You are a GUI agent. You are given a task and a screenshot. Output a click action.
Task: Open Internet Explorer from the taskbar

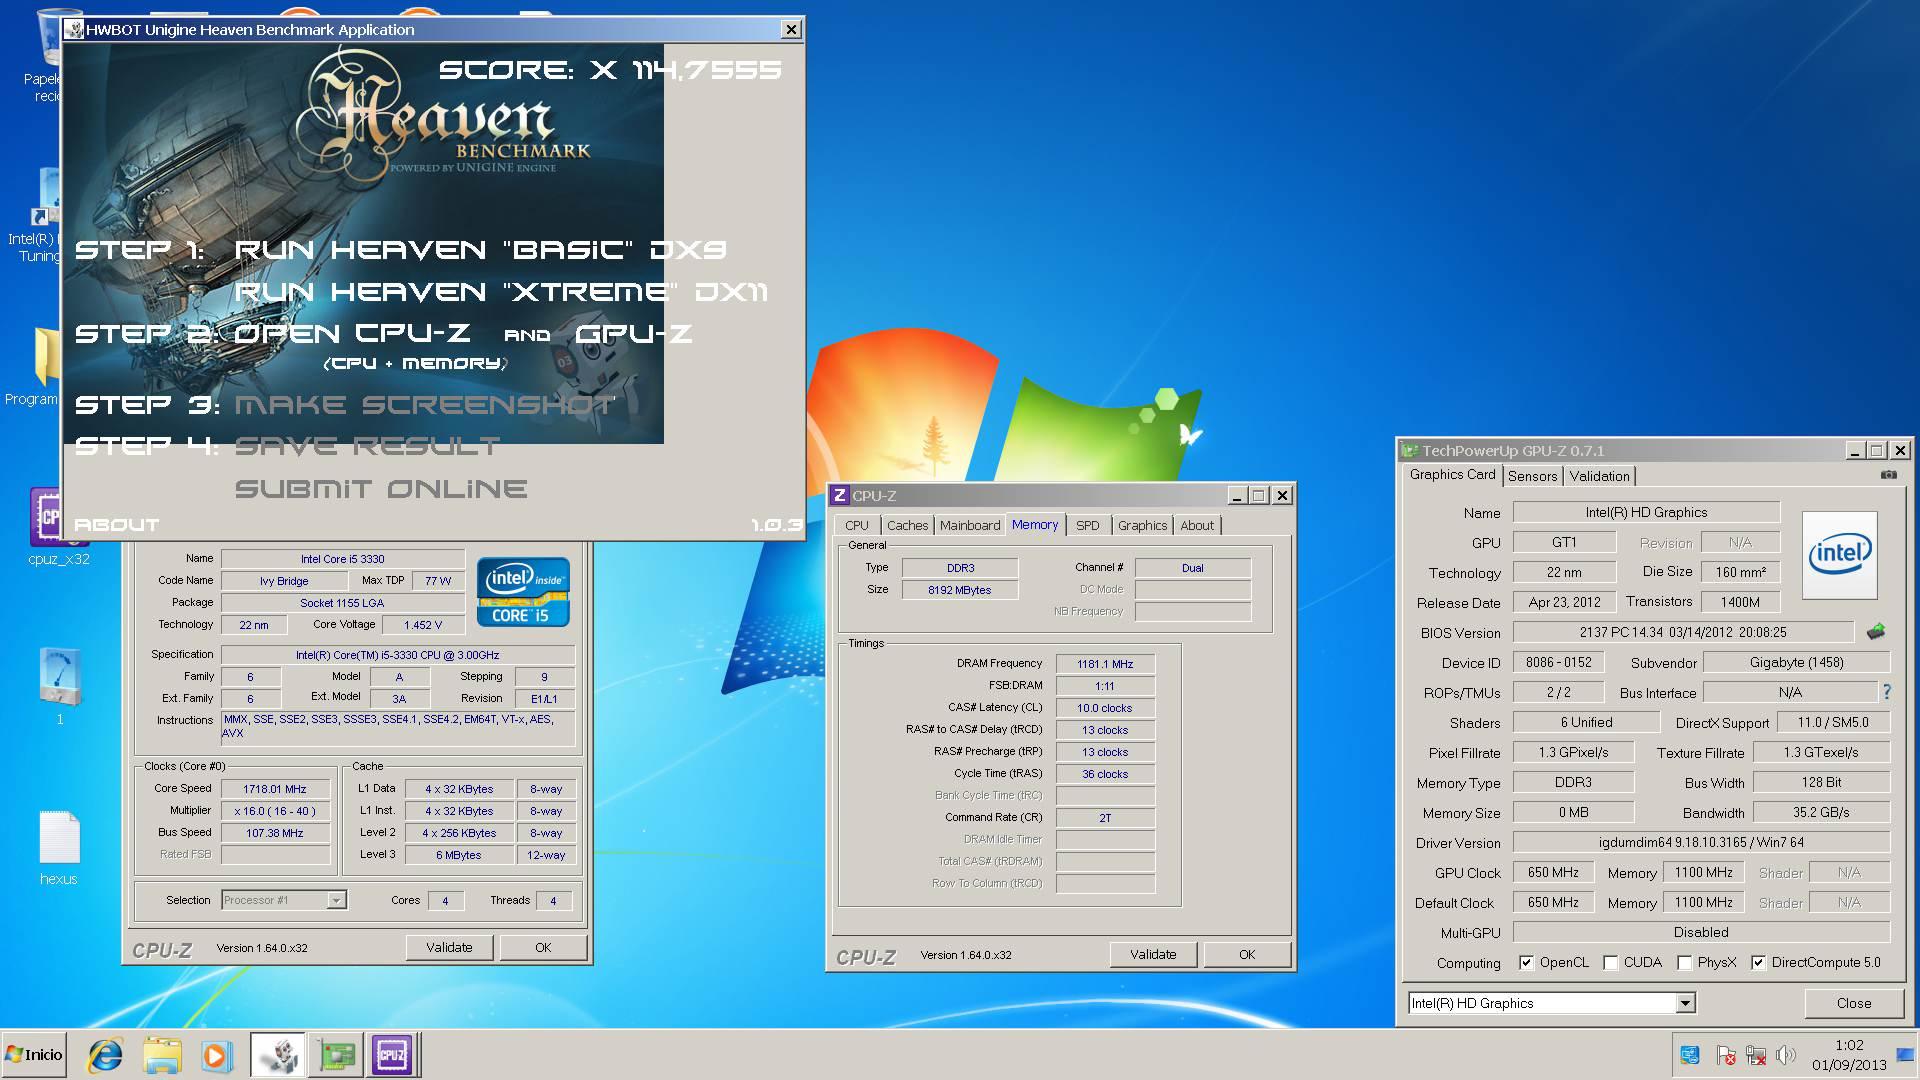click(105, 1055)
